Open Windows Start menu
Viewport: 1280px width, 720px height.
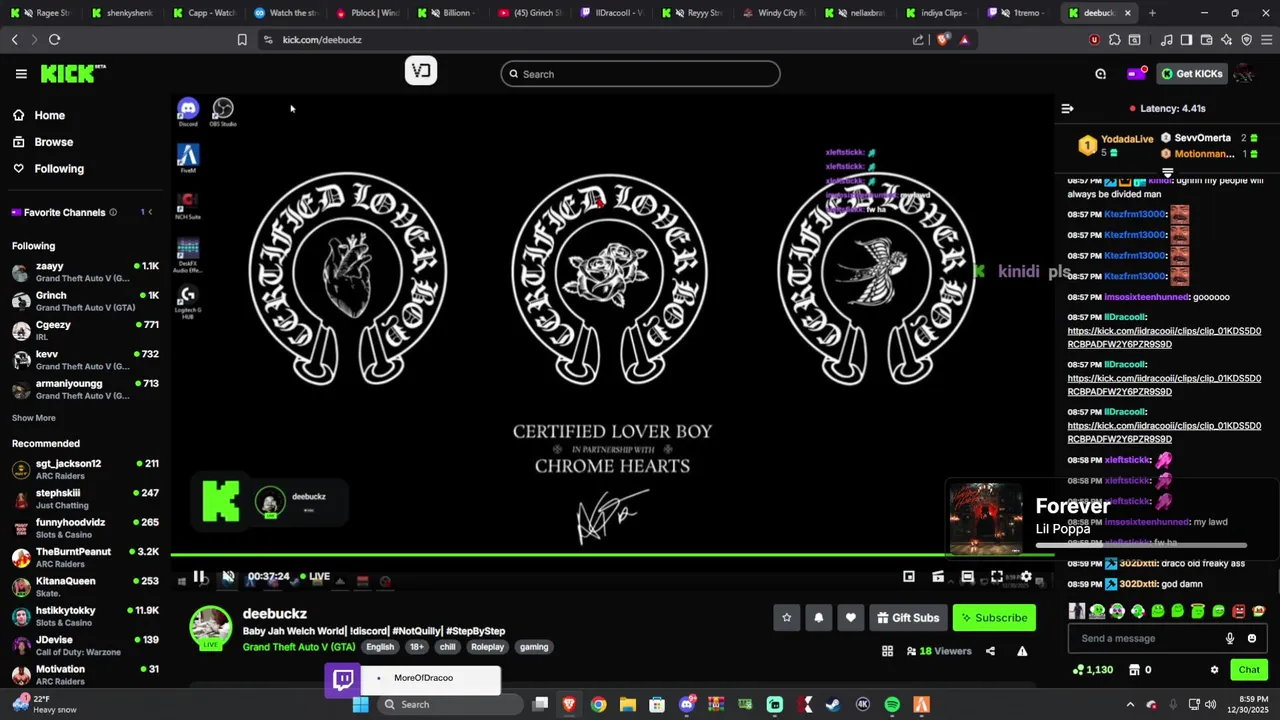pyautogui.click(x=361, y=705)
